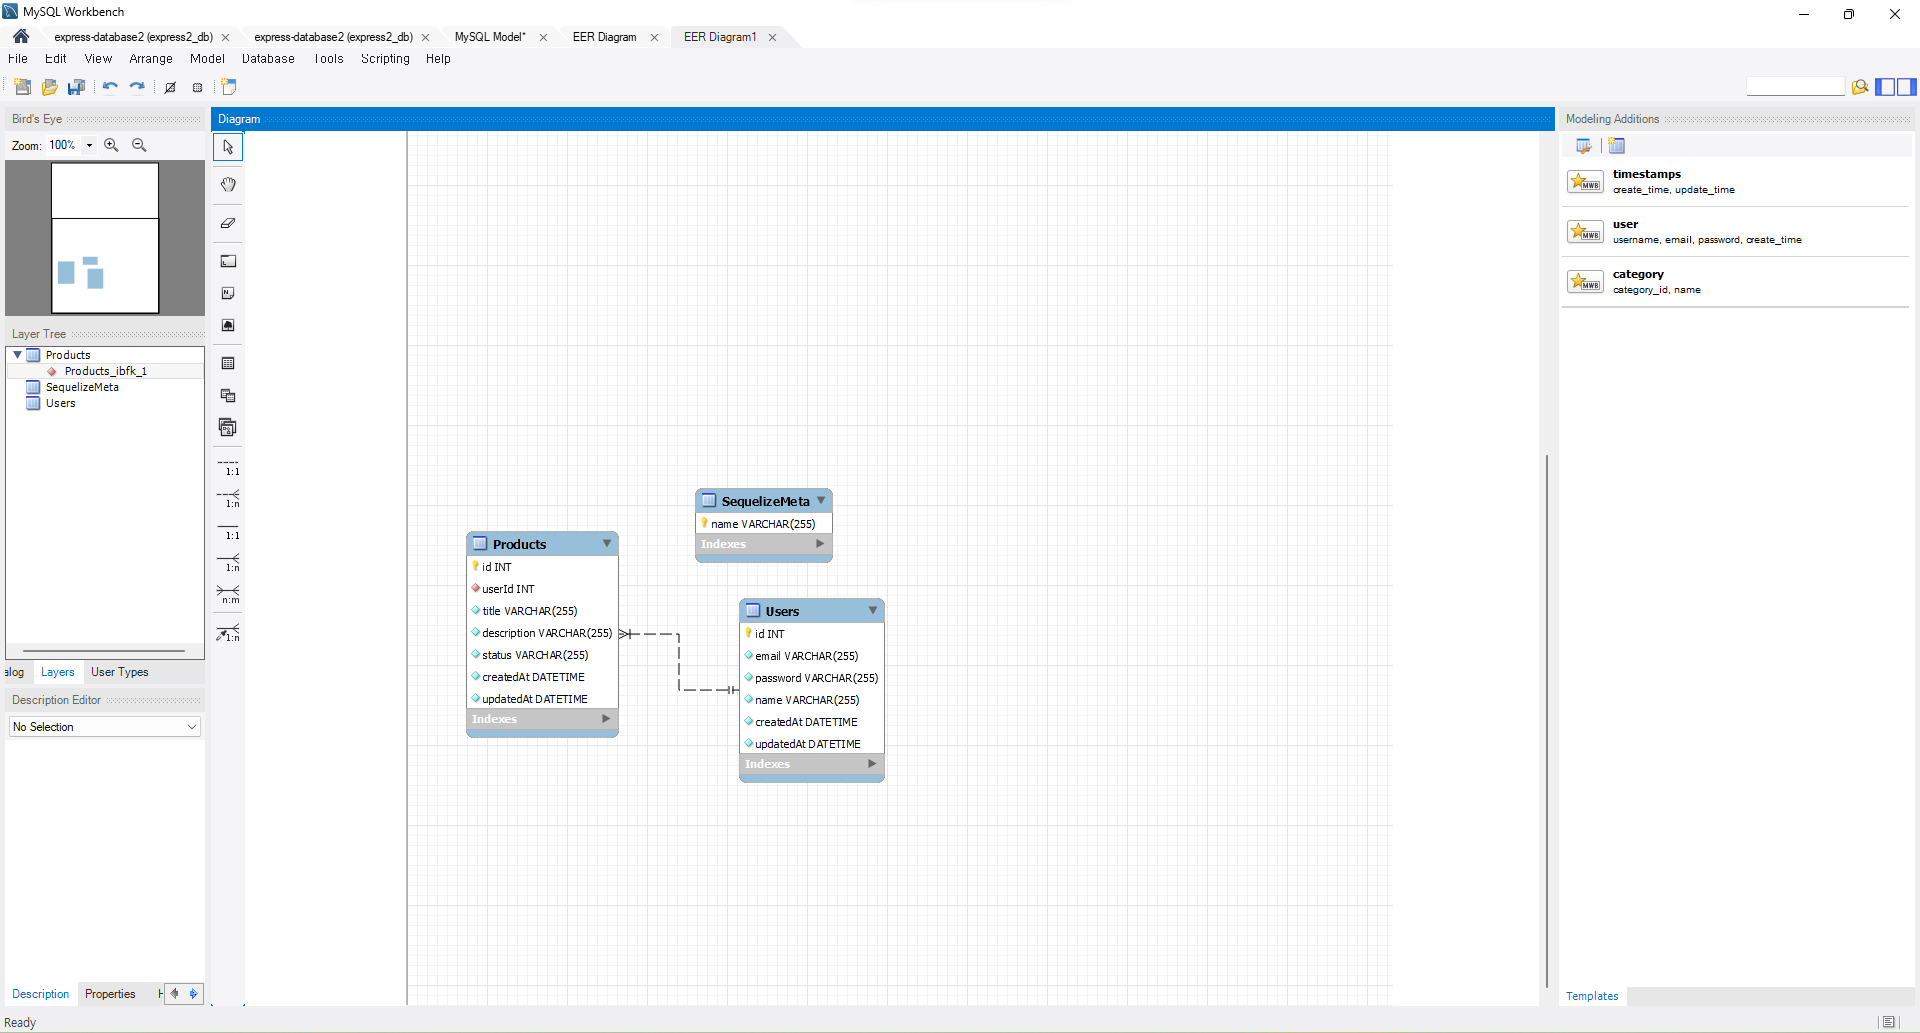Select the new Table tool

pos(228,363)
